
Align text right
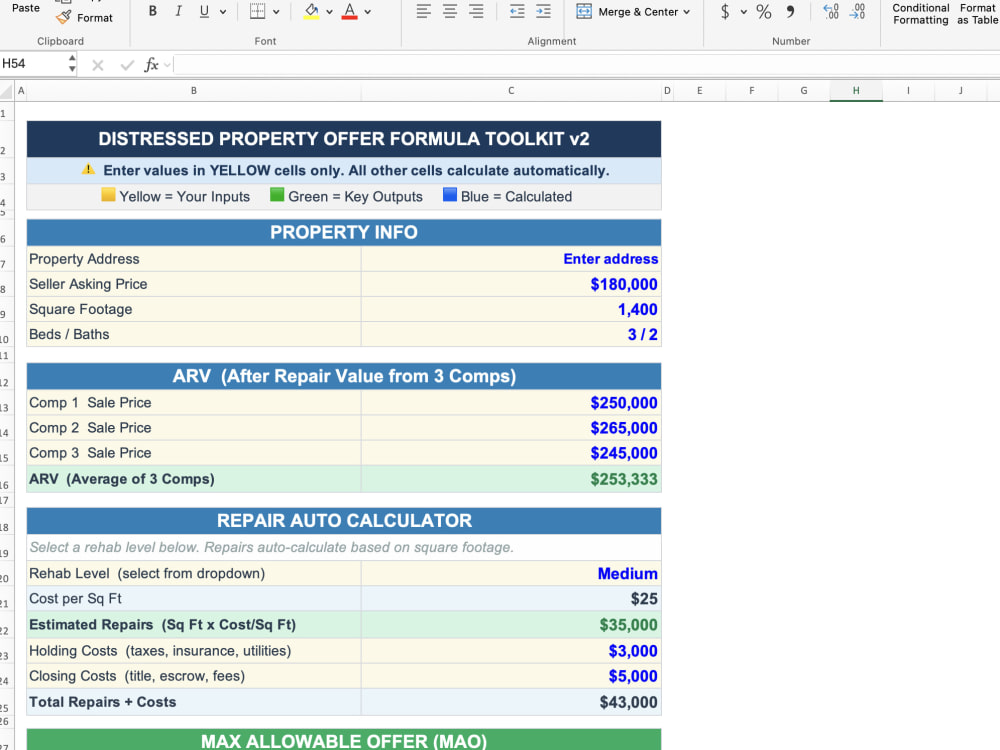[x=476, y=11]
